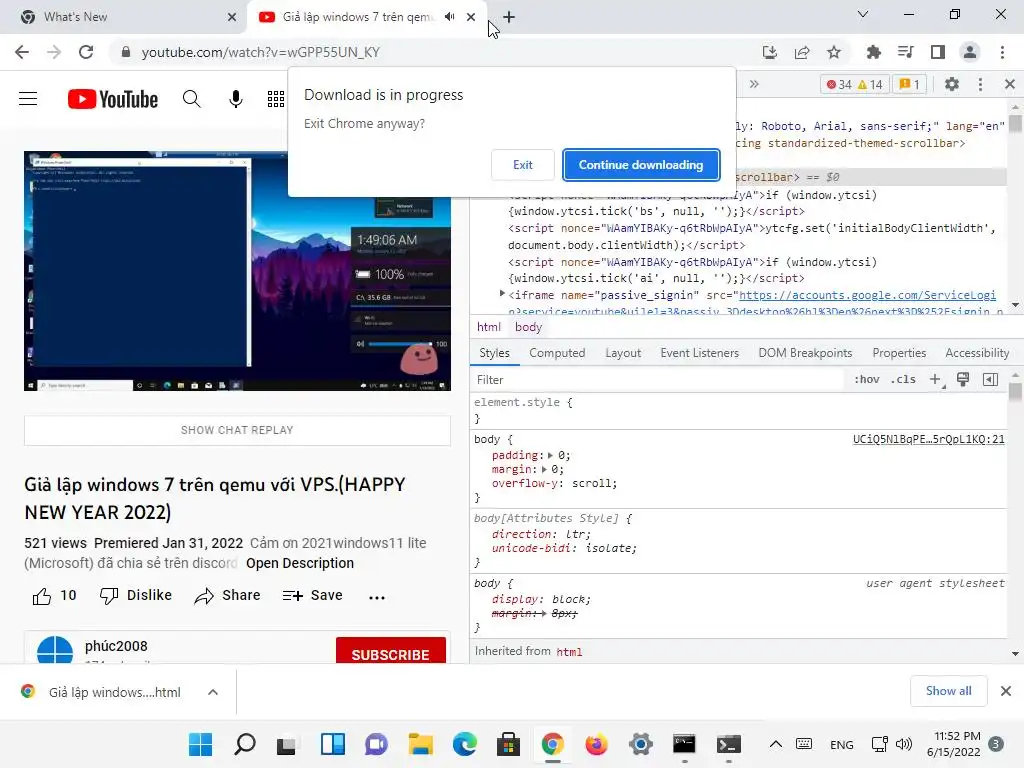Open the install/download page icon in address bar
The image size is (1024, 768).
pos(770,52)
